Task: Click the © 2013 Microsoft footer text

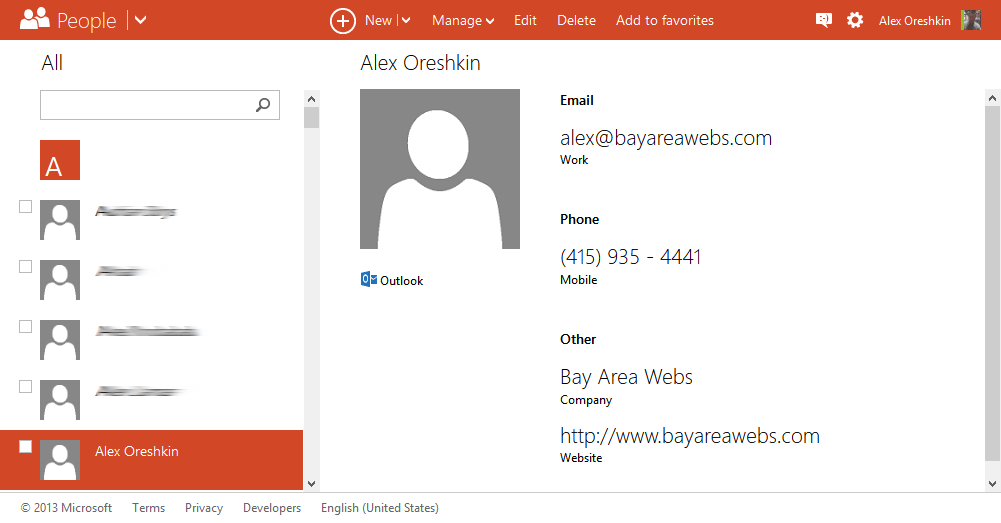Action: (66, 508)
